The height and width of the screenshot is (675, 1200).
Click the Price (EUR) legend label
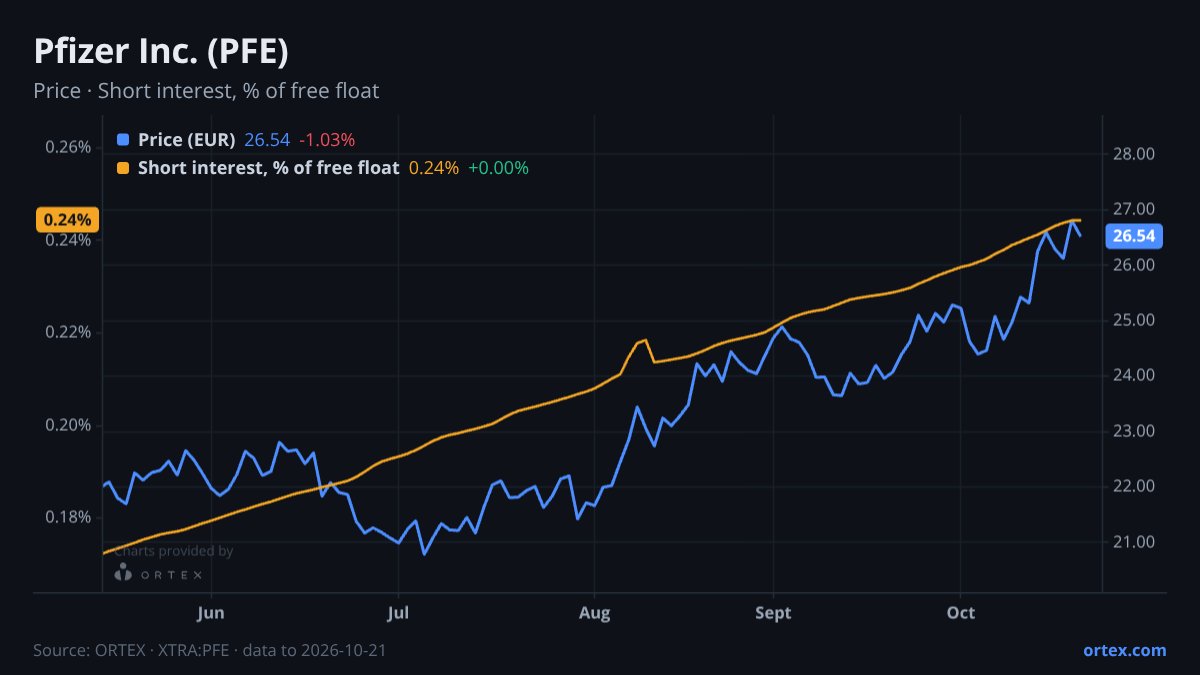click(187, 140)
